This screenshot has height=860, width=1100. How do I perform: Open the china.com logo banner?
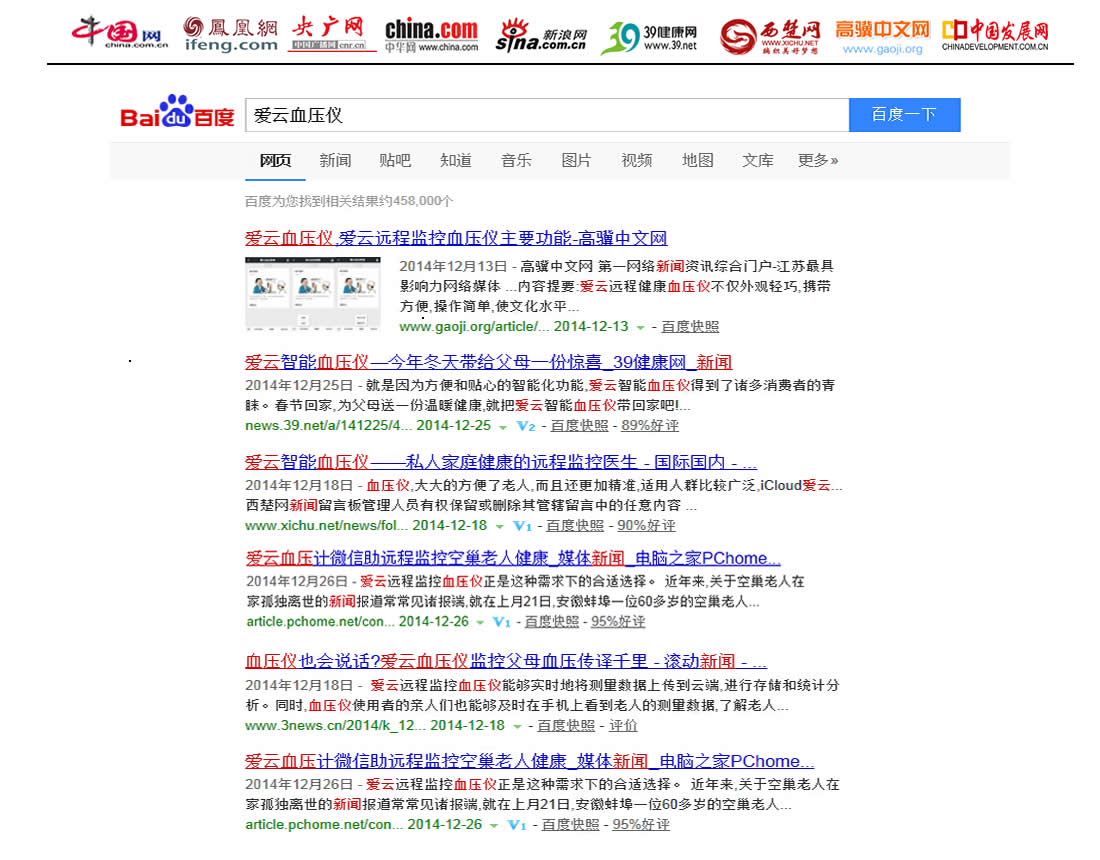[431, 35]
